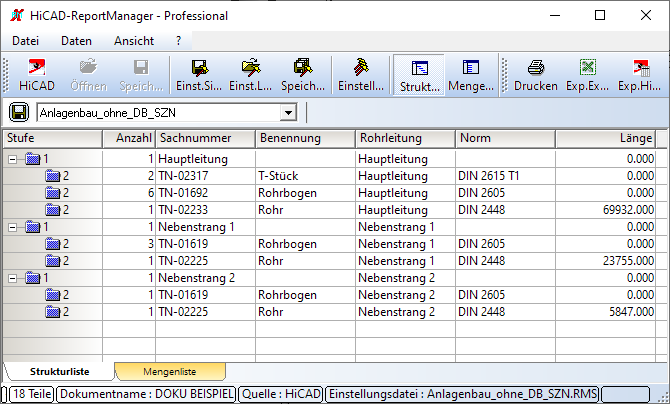Click the folder icon in the 5847.000 length row
The image size is (670, 404).
click(53, 312)
